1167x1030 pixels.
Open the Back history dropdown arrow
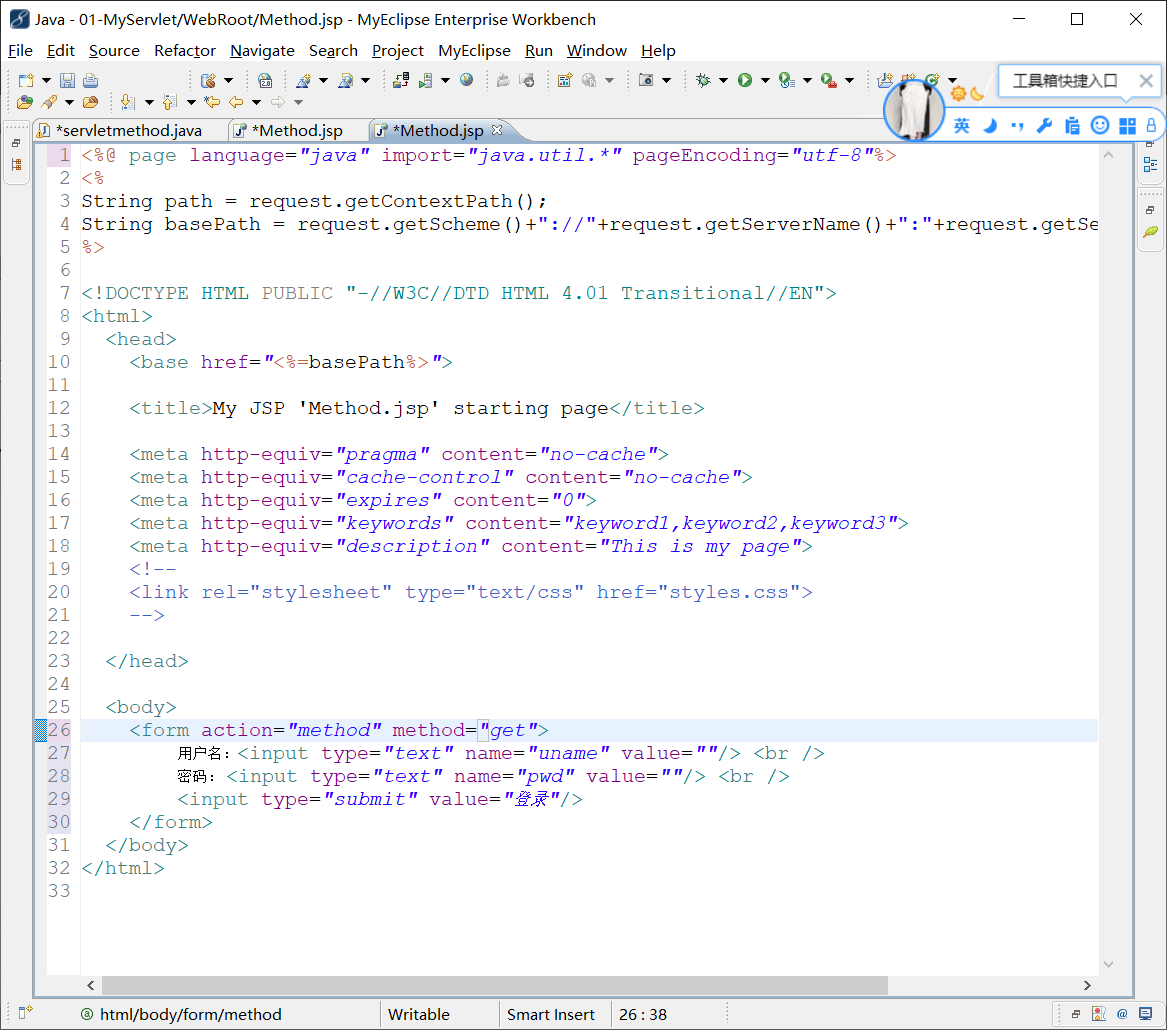click(x=256, y=102)
